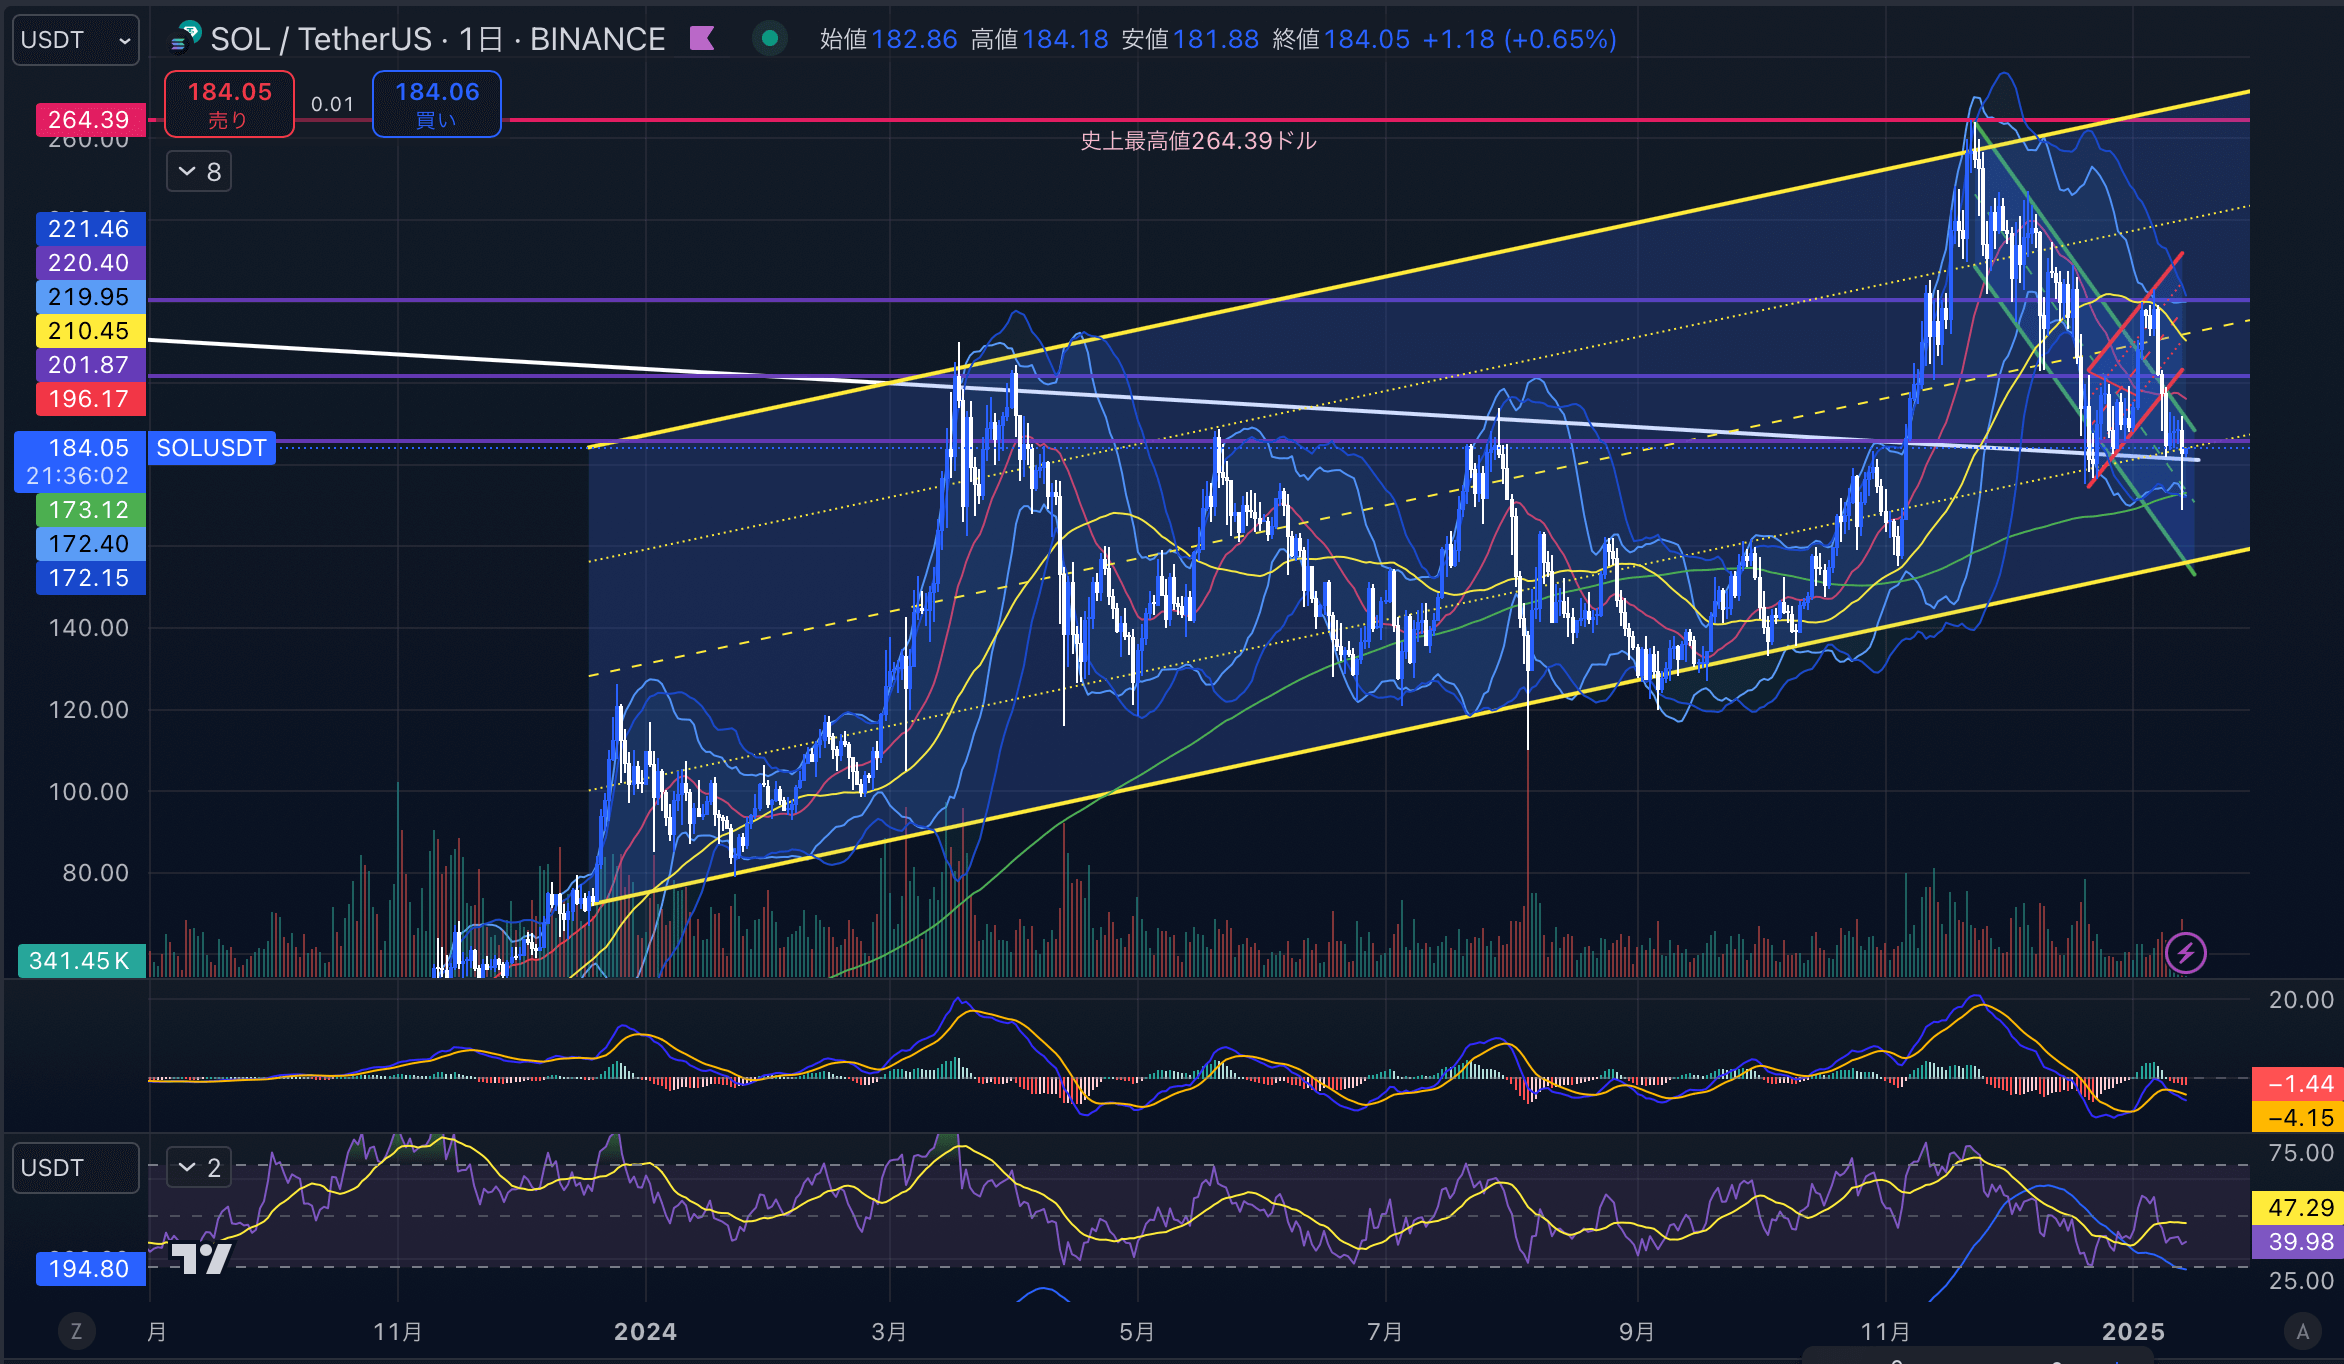Click the 220.40 purple price label
This screenshot has width=2344, height=1364.
point(90,263)
